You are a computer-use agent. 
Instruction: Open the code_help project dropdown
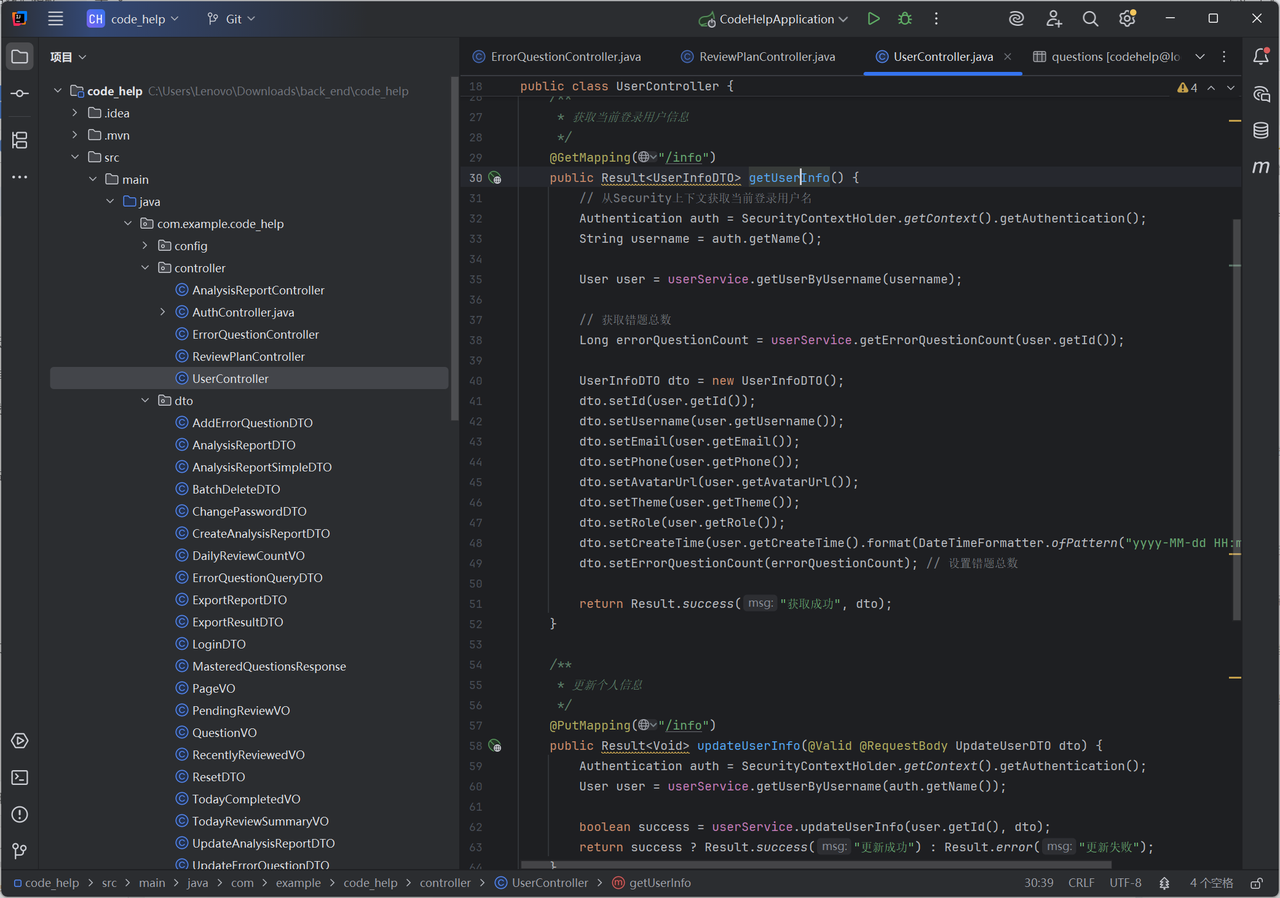pos(133,19)
